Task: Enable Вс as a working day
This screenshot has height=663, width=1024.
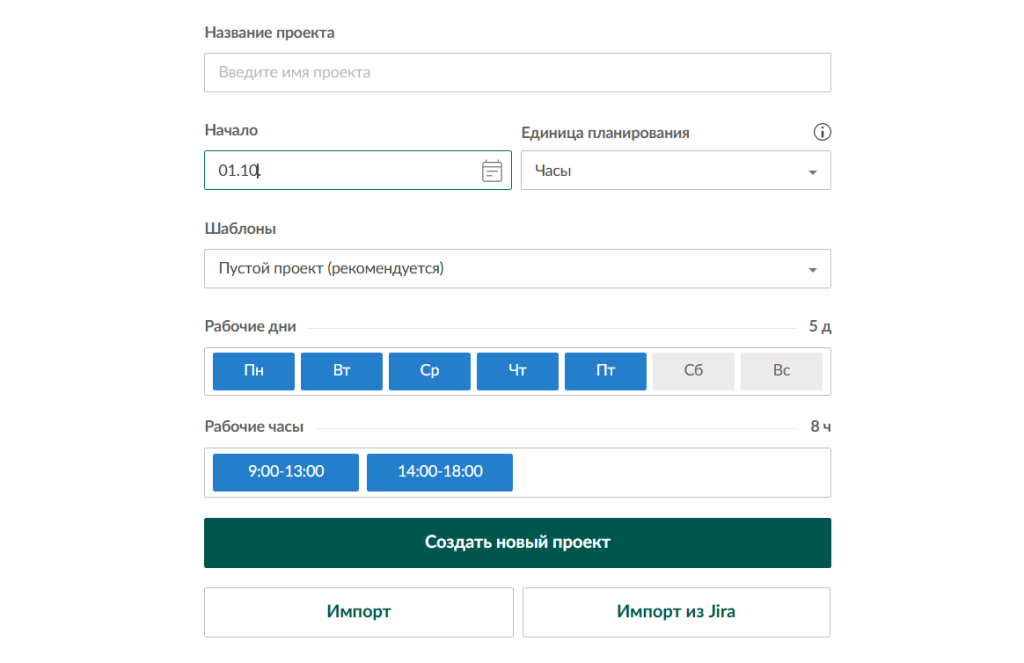Action: click(781, 370)
